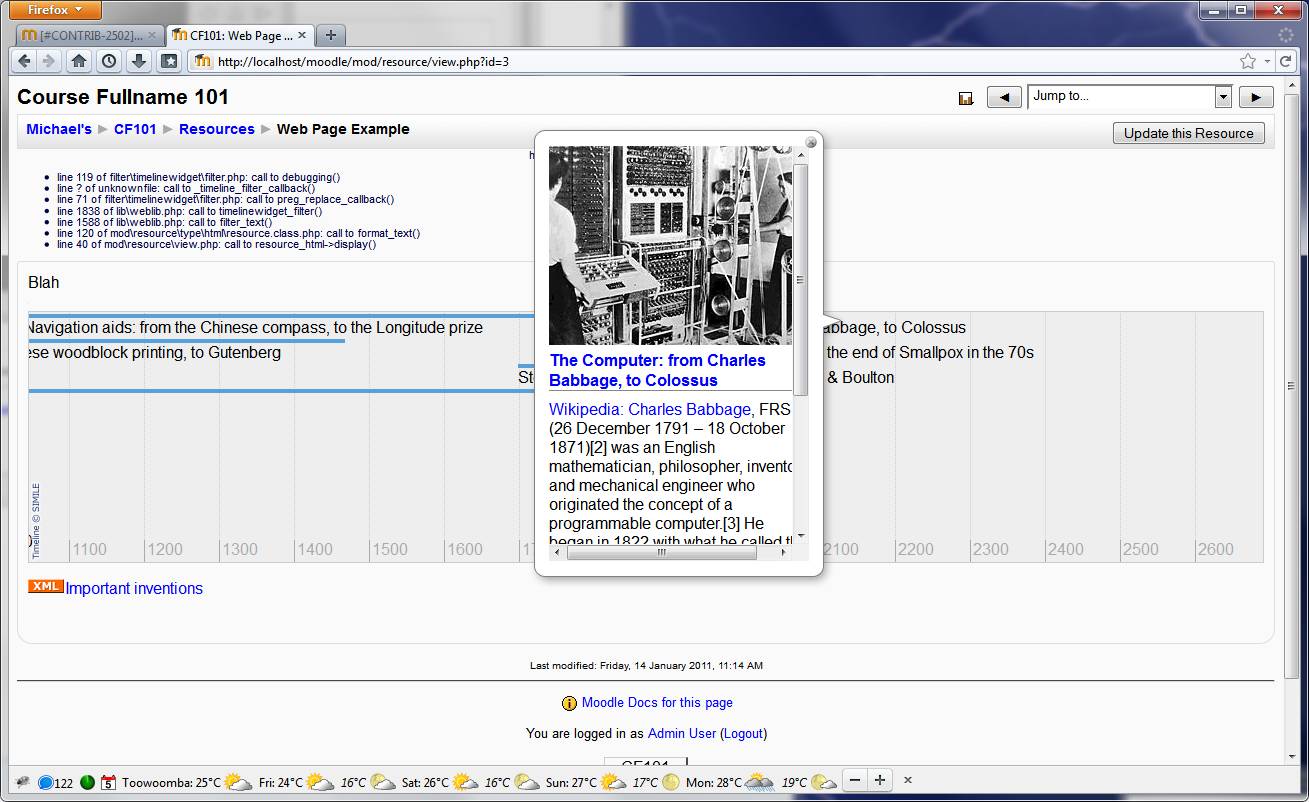Click the page's vertical scrollbar thumb
This screenshot has width=1309, height=802.
pyautogui.click(x=1291, y=385)
